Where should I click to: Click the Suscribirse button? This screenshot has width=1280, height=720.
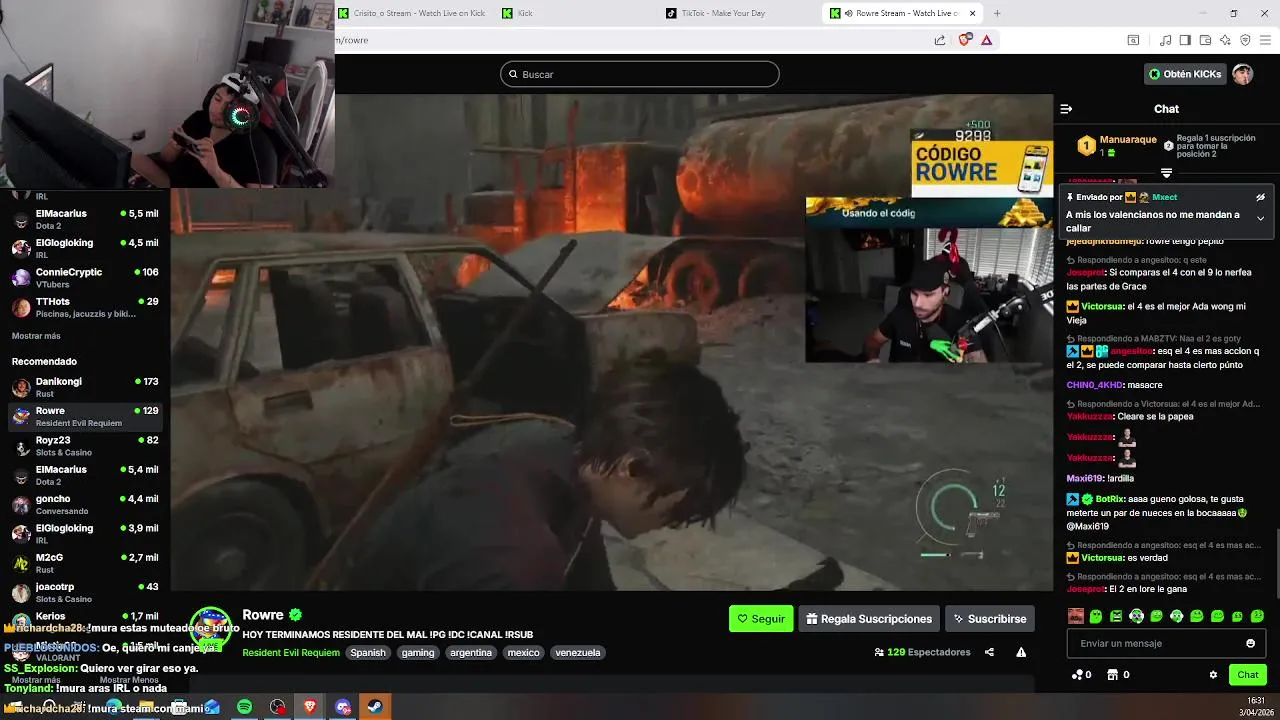point(990,619)
